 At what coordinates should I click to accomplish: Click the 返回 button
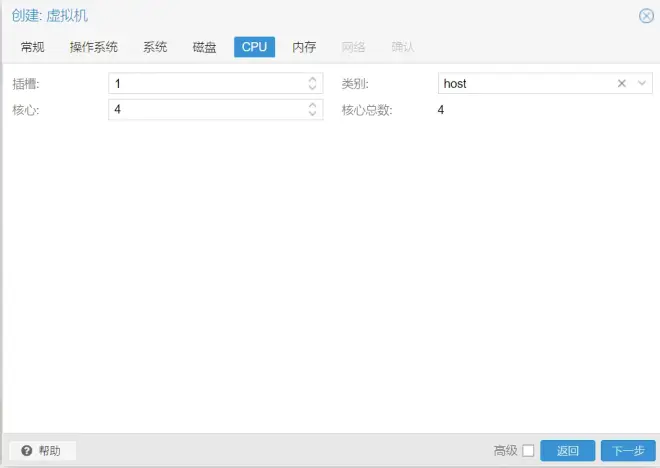click(567, 451)
